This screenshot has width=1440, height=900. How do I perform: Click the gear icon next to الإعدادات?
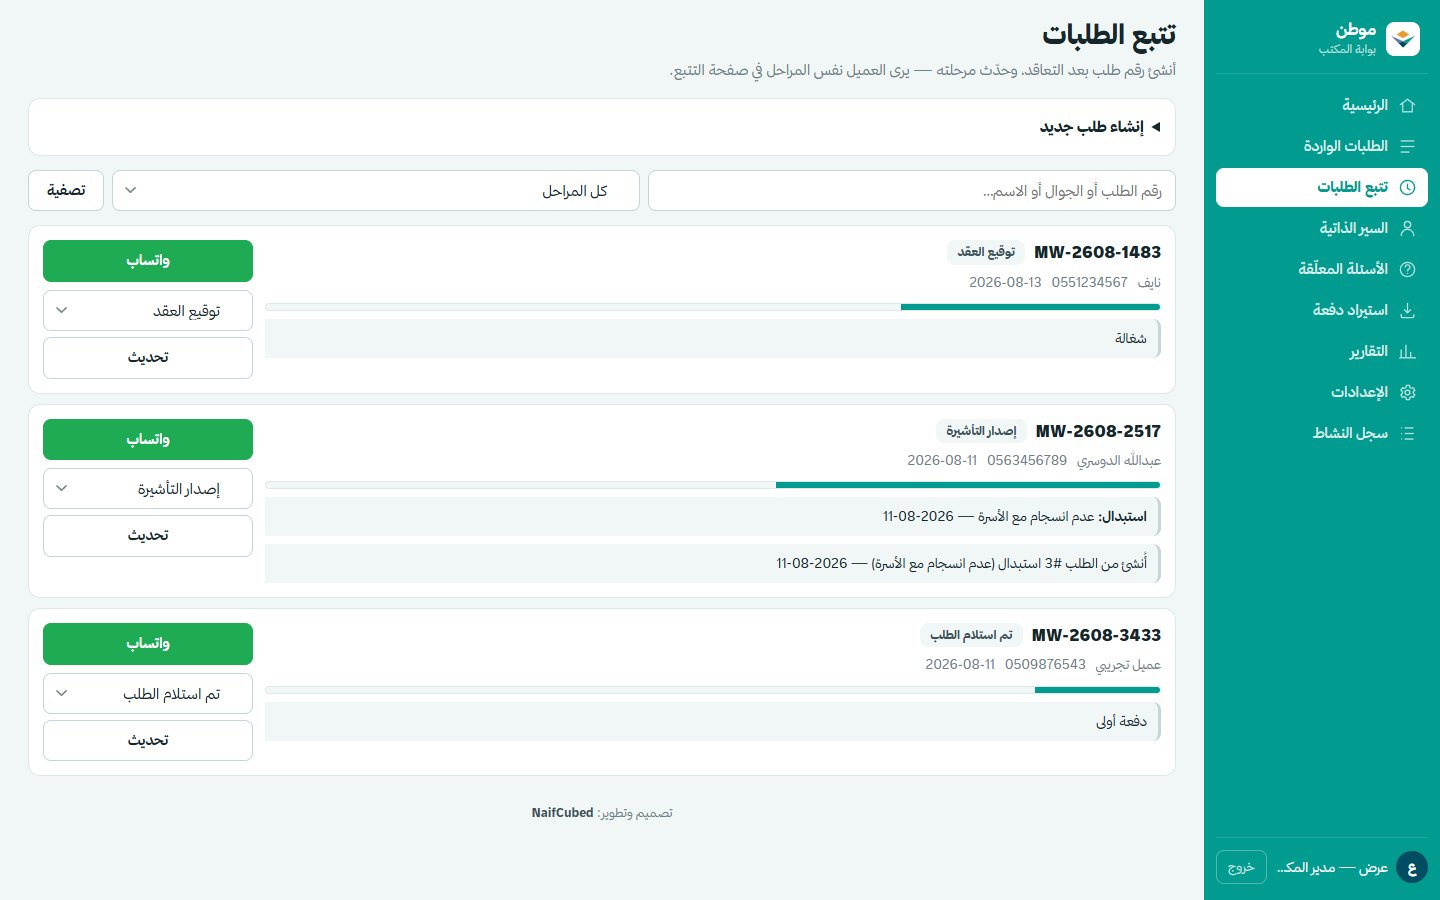tap(1408, 392)
